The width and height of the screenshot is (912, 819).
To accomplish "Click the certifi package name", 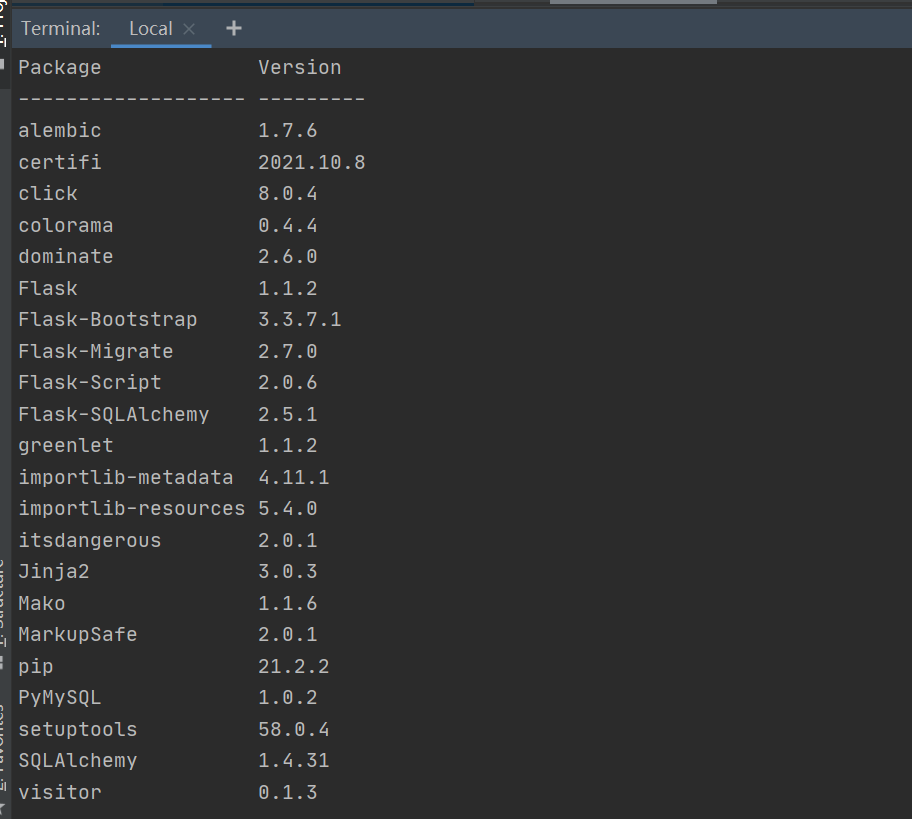I will [x=60, y=162].
